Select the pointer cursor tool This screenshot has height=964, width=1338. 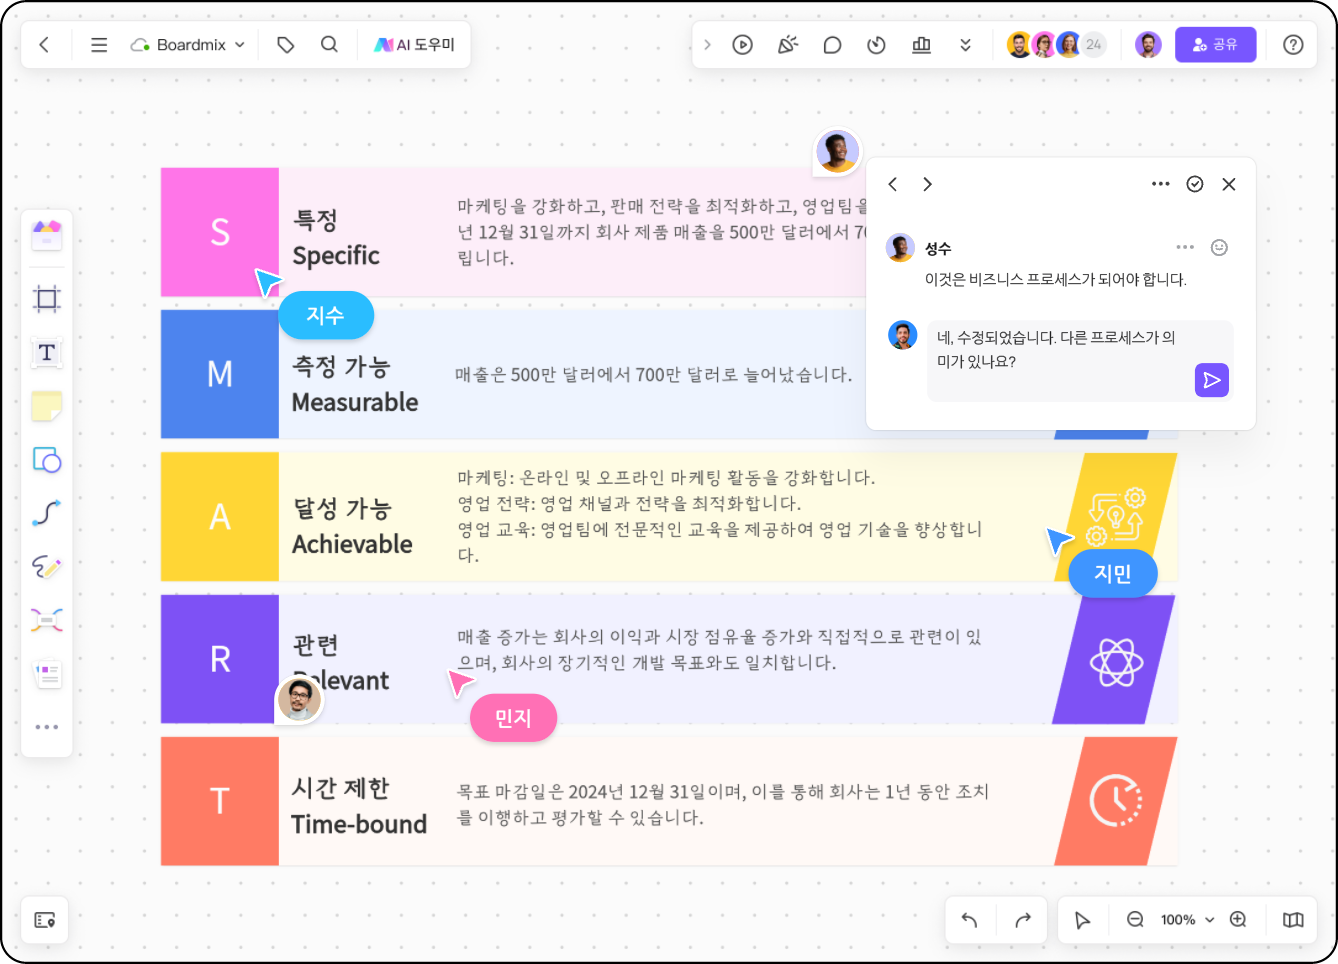tap(1082, 920)
